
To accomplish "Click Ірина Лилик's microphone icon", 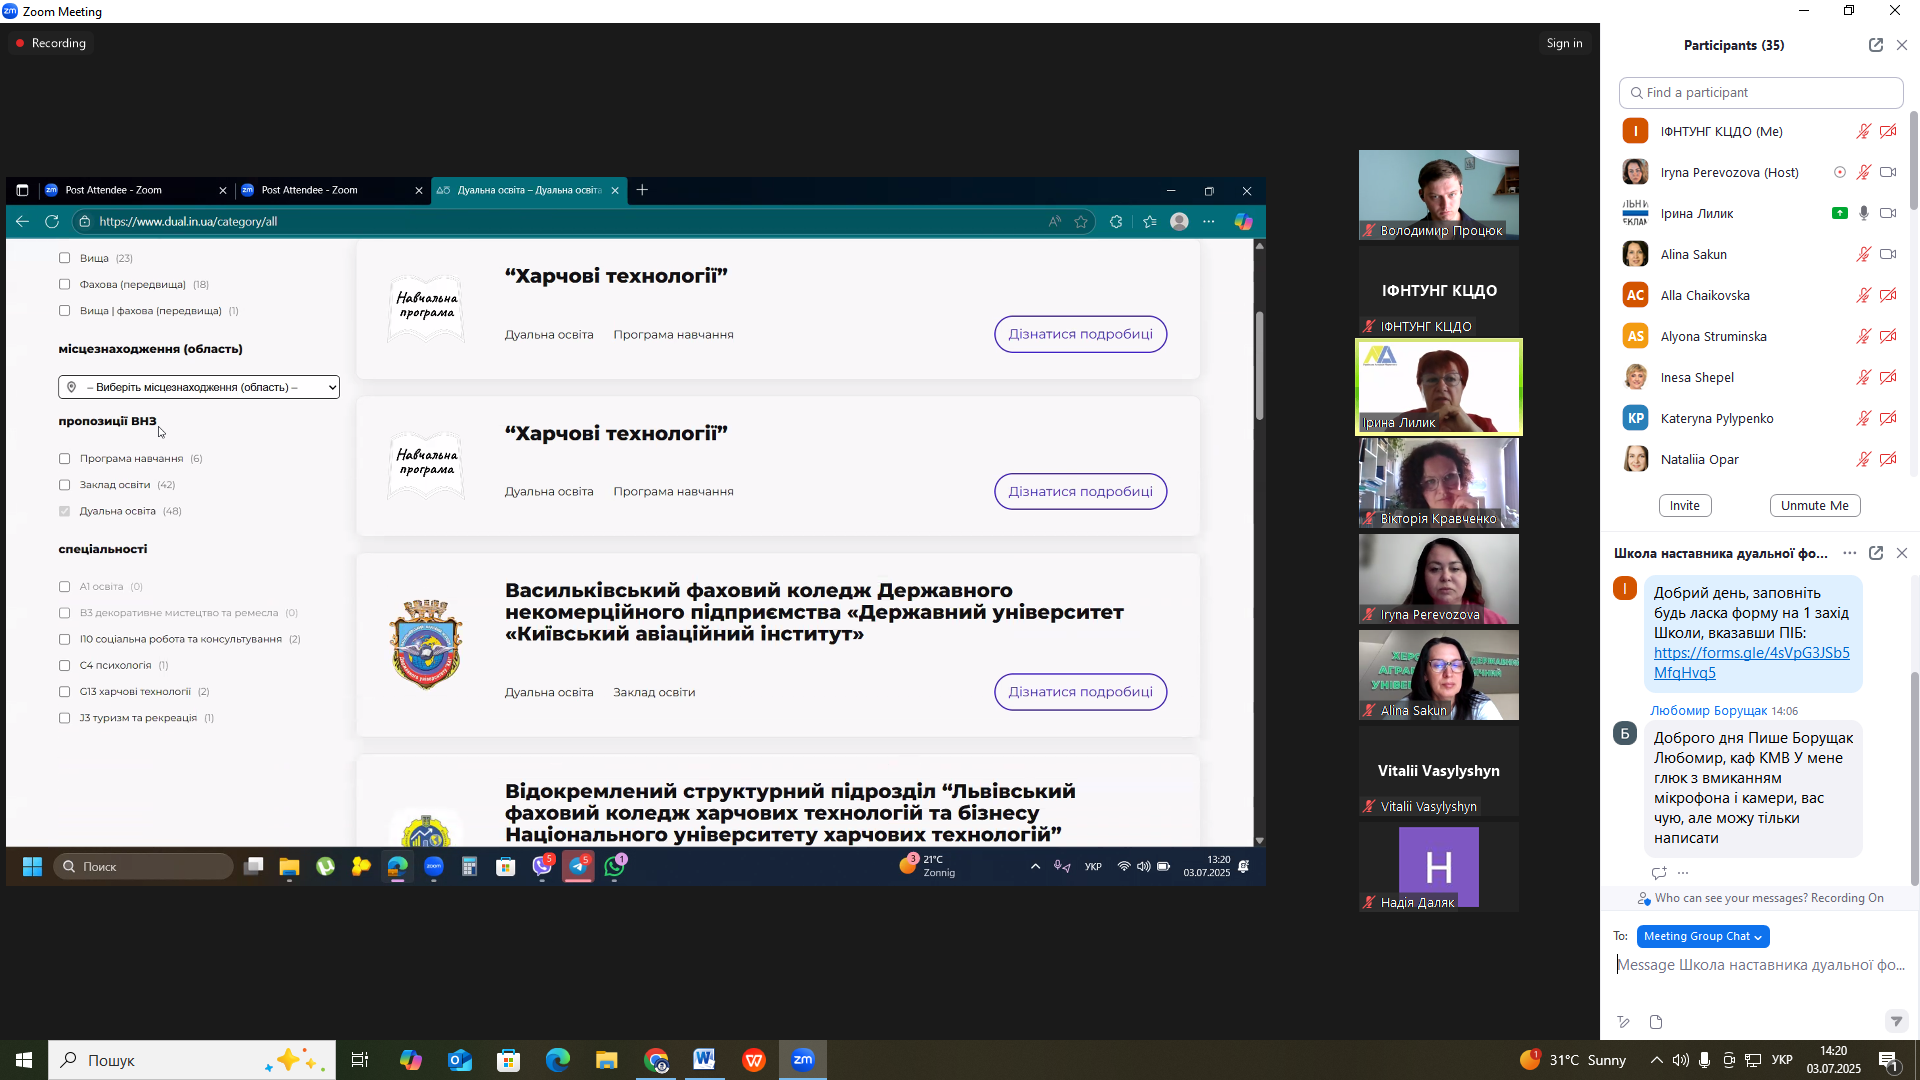I will [x=1864, y=213].
